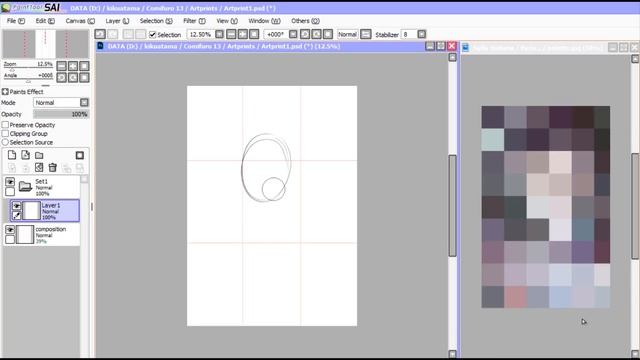Open the Canvas menu

point(80,21)
